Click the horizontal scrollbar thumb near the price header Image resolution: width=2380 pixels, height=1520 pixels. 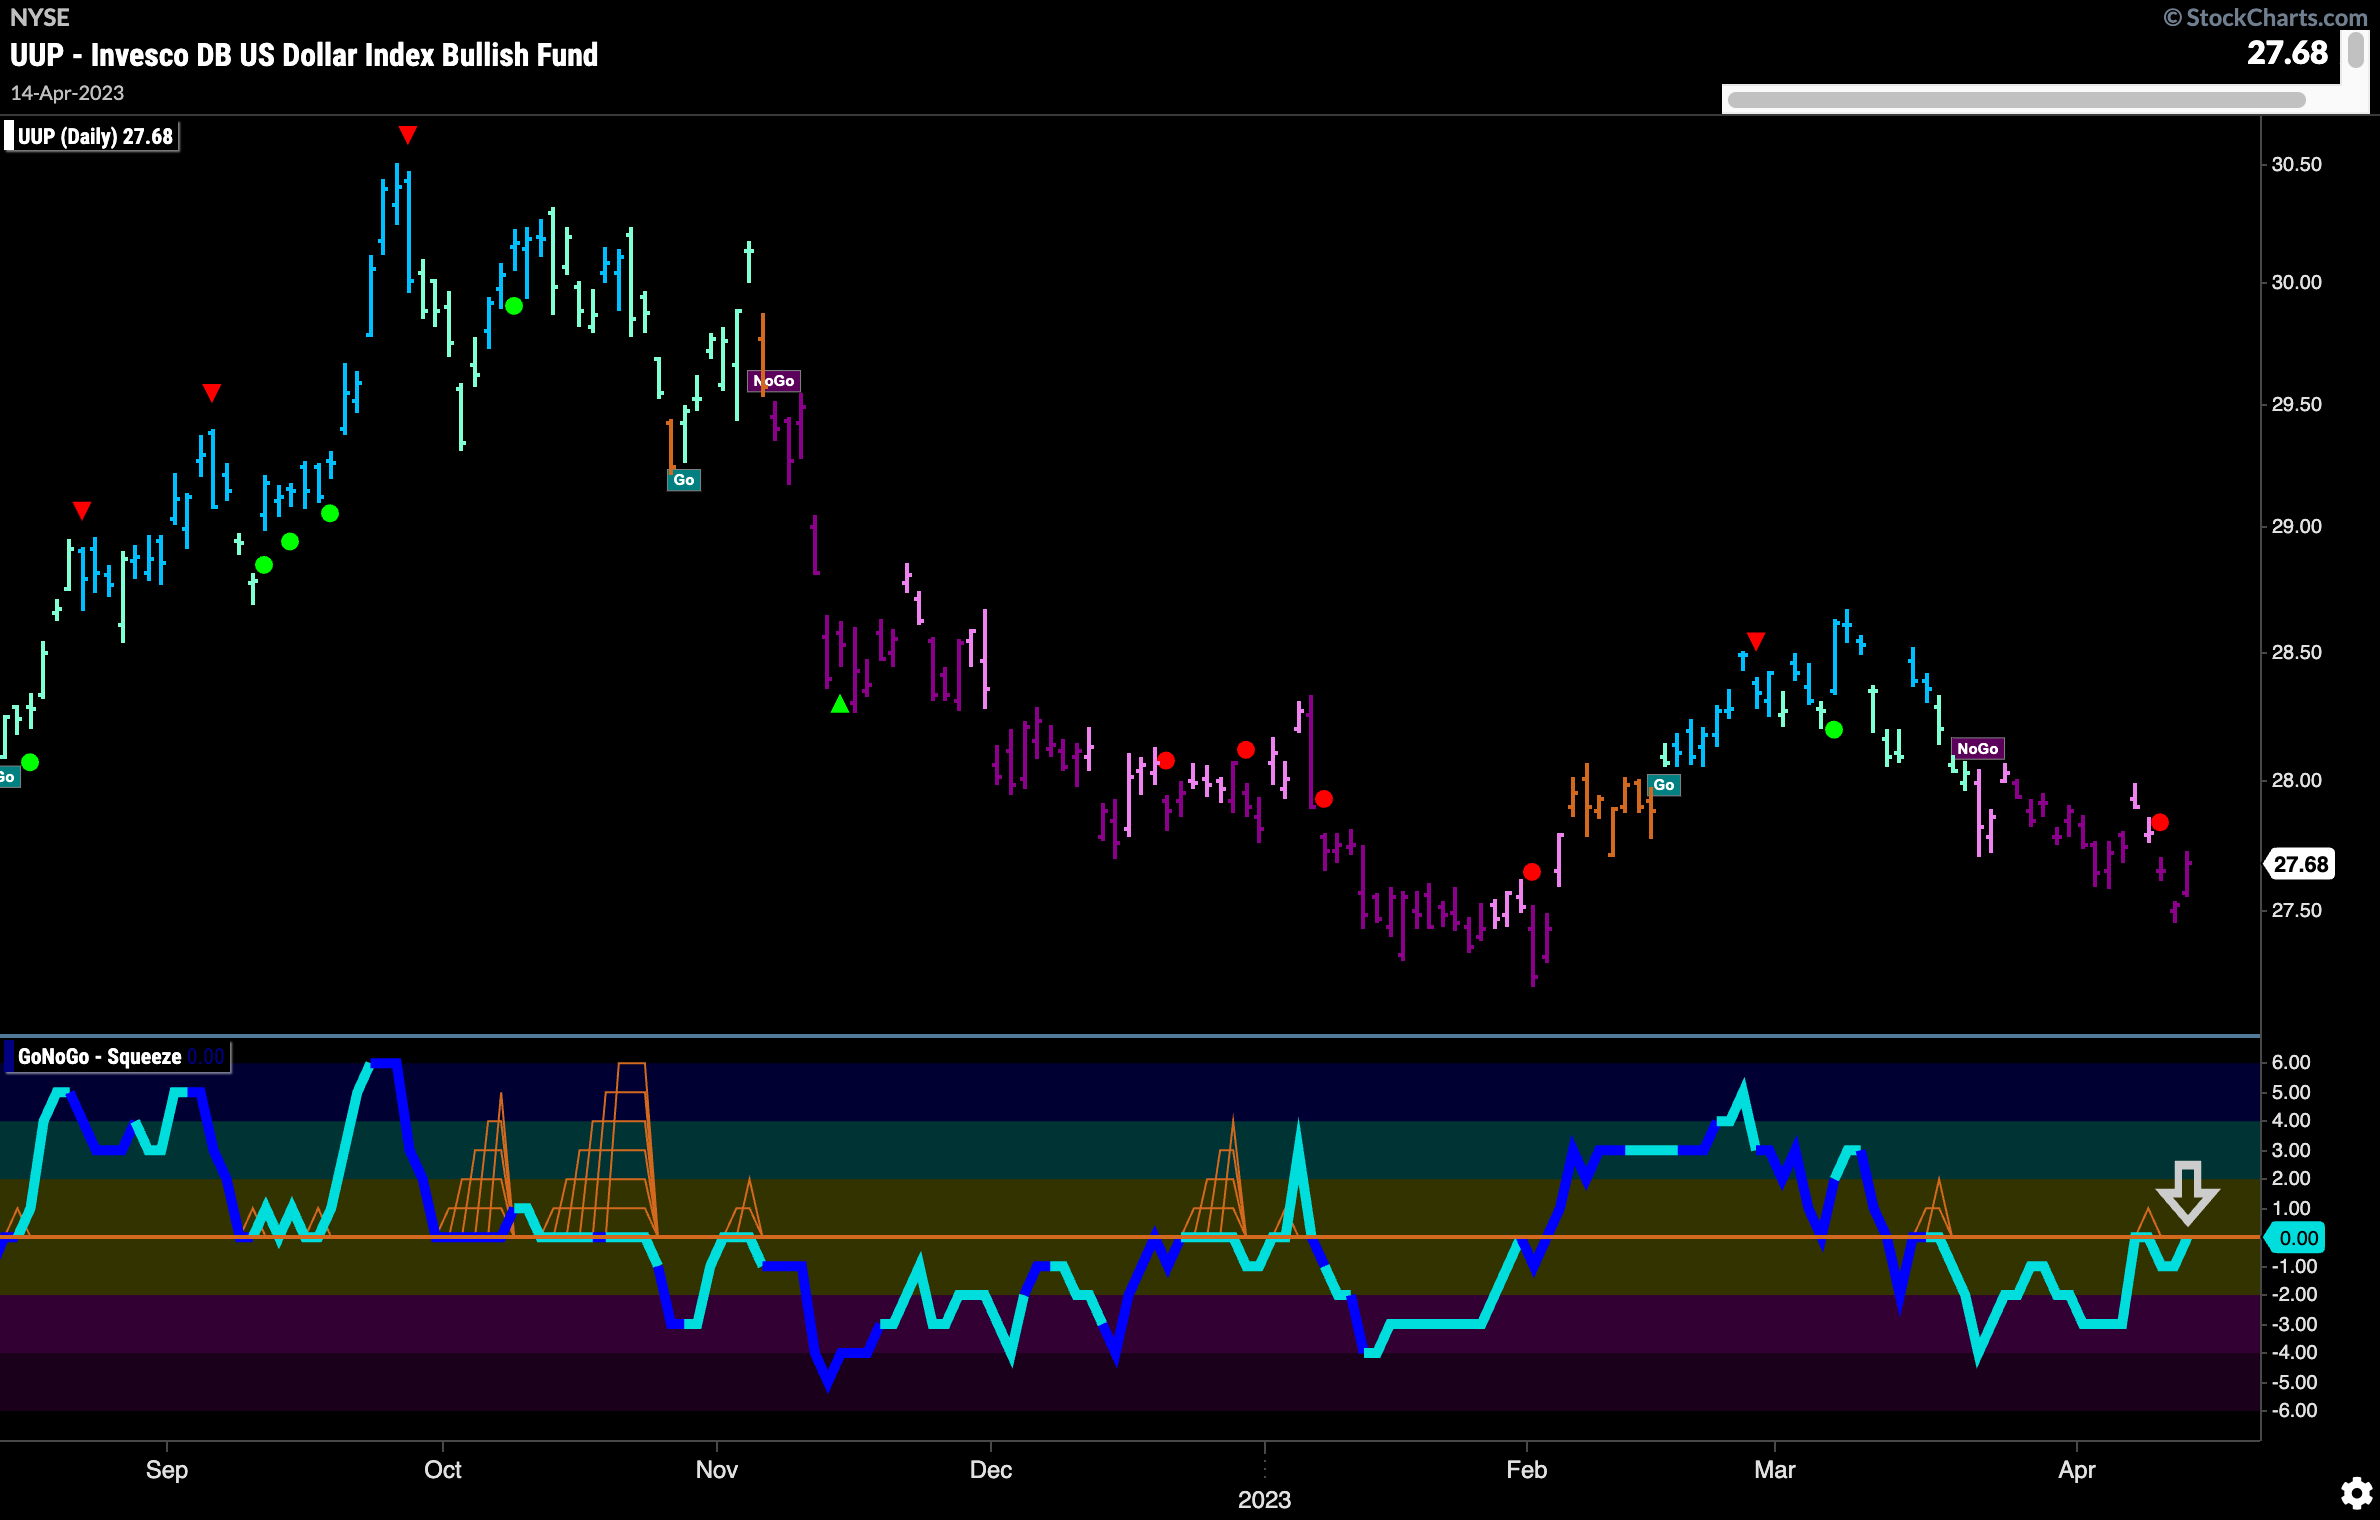(2016, 100)
